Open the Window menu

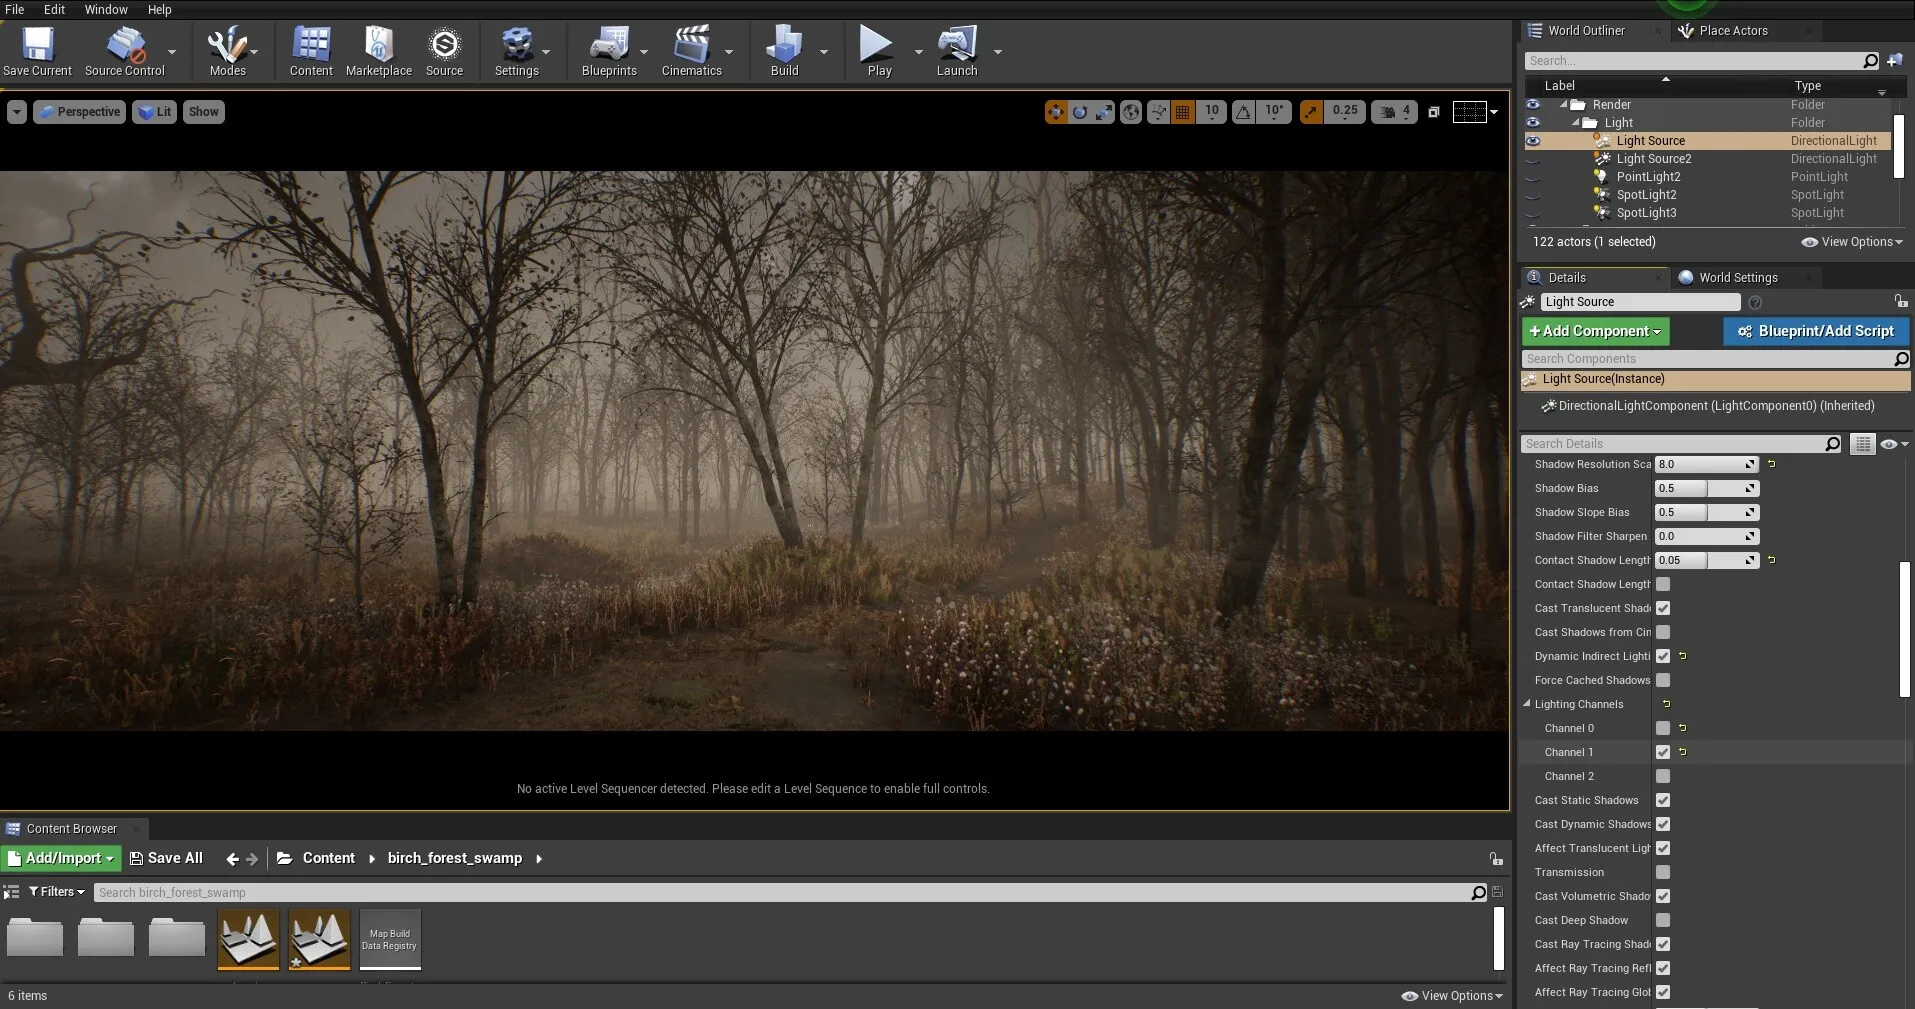106,9
